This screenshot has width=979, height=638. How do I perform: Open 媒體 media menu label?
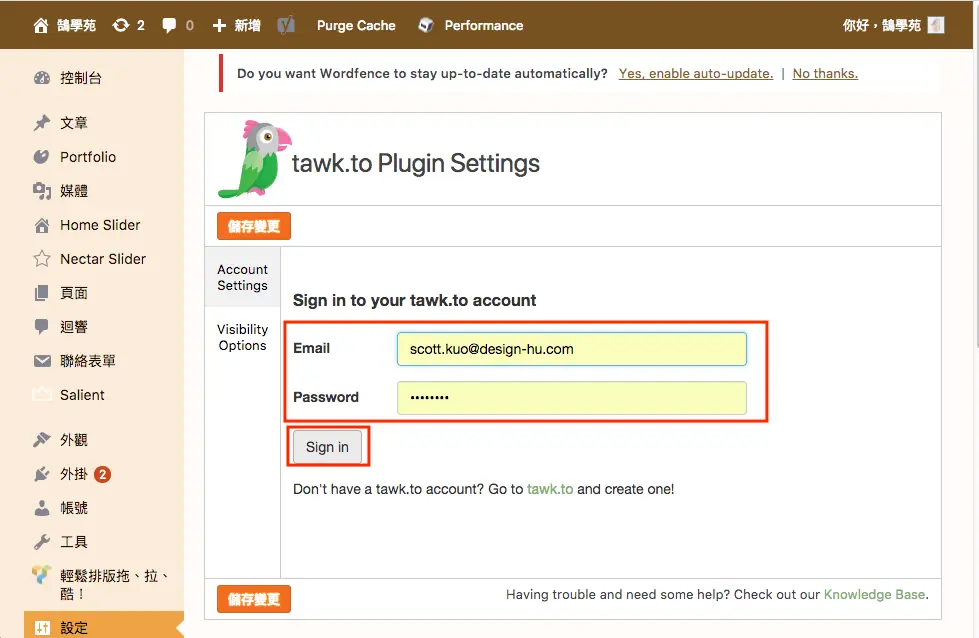click(74, 191)
